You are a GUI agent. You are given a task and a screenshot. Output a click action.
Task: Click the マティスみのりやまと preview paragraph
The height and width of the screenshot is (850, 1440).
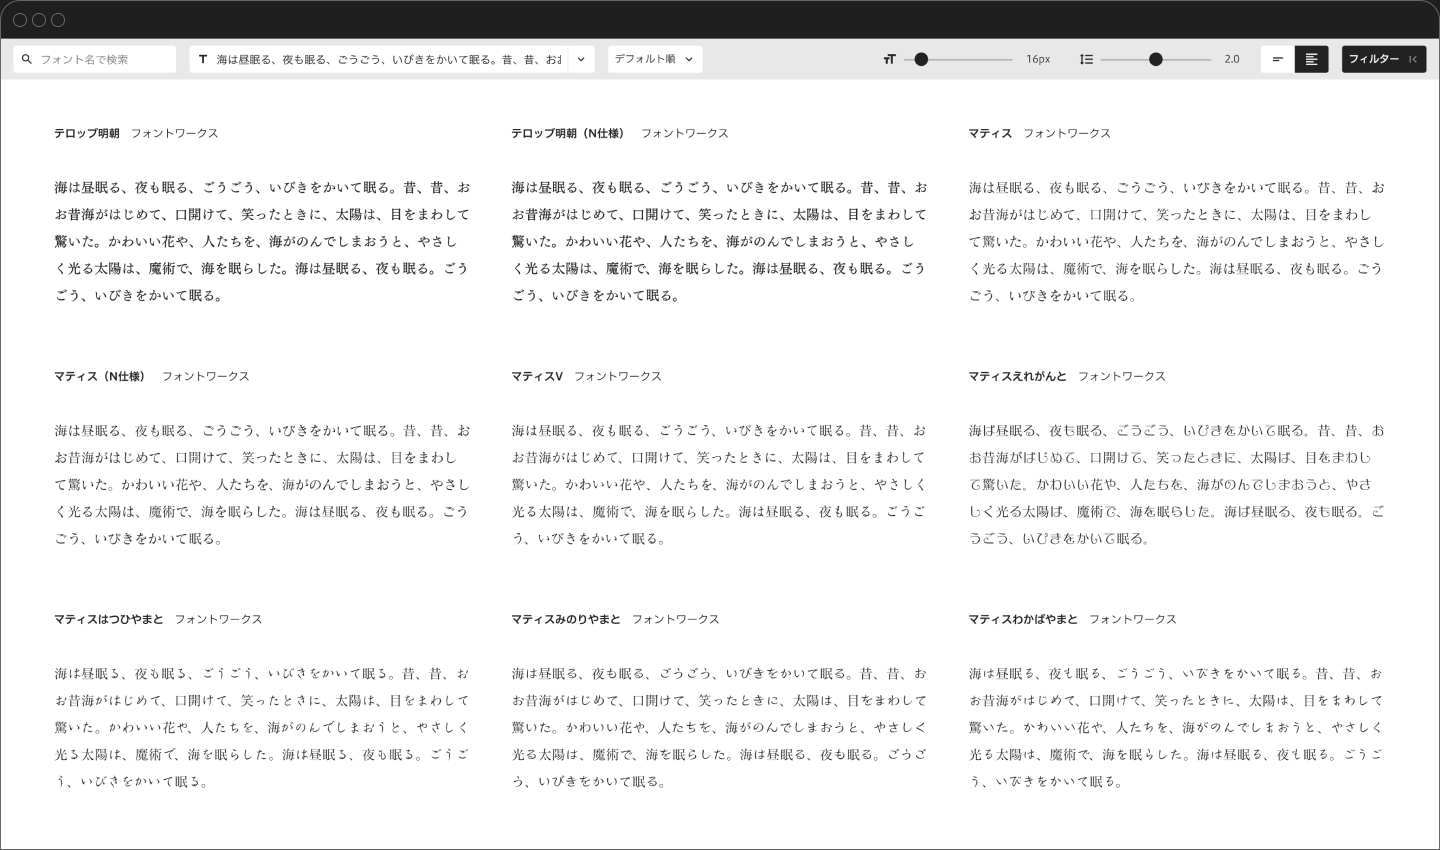coord(719,727)
